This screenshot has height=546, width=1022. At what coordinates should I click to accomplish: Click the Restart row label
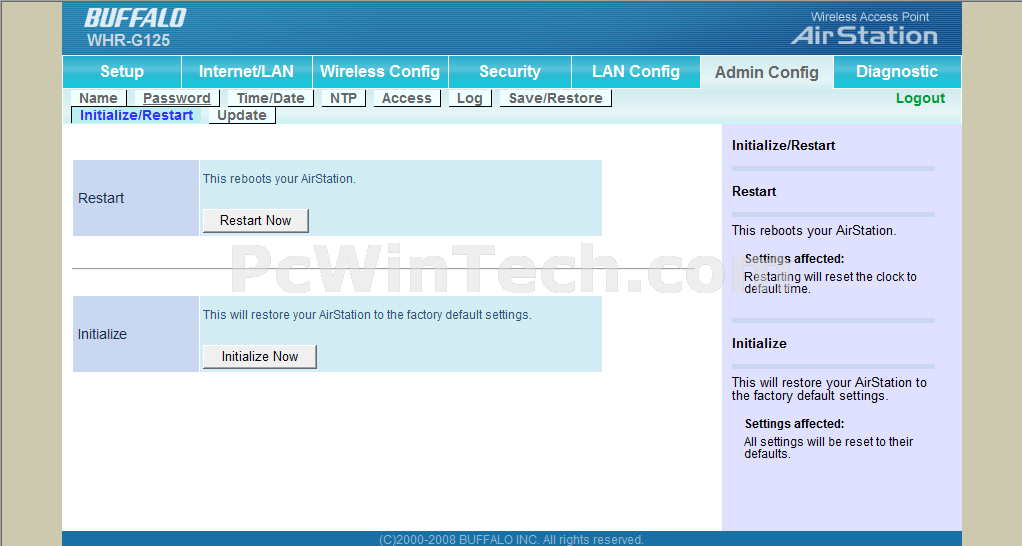[101, 198]
